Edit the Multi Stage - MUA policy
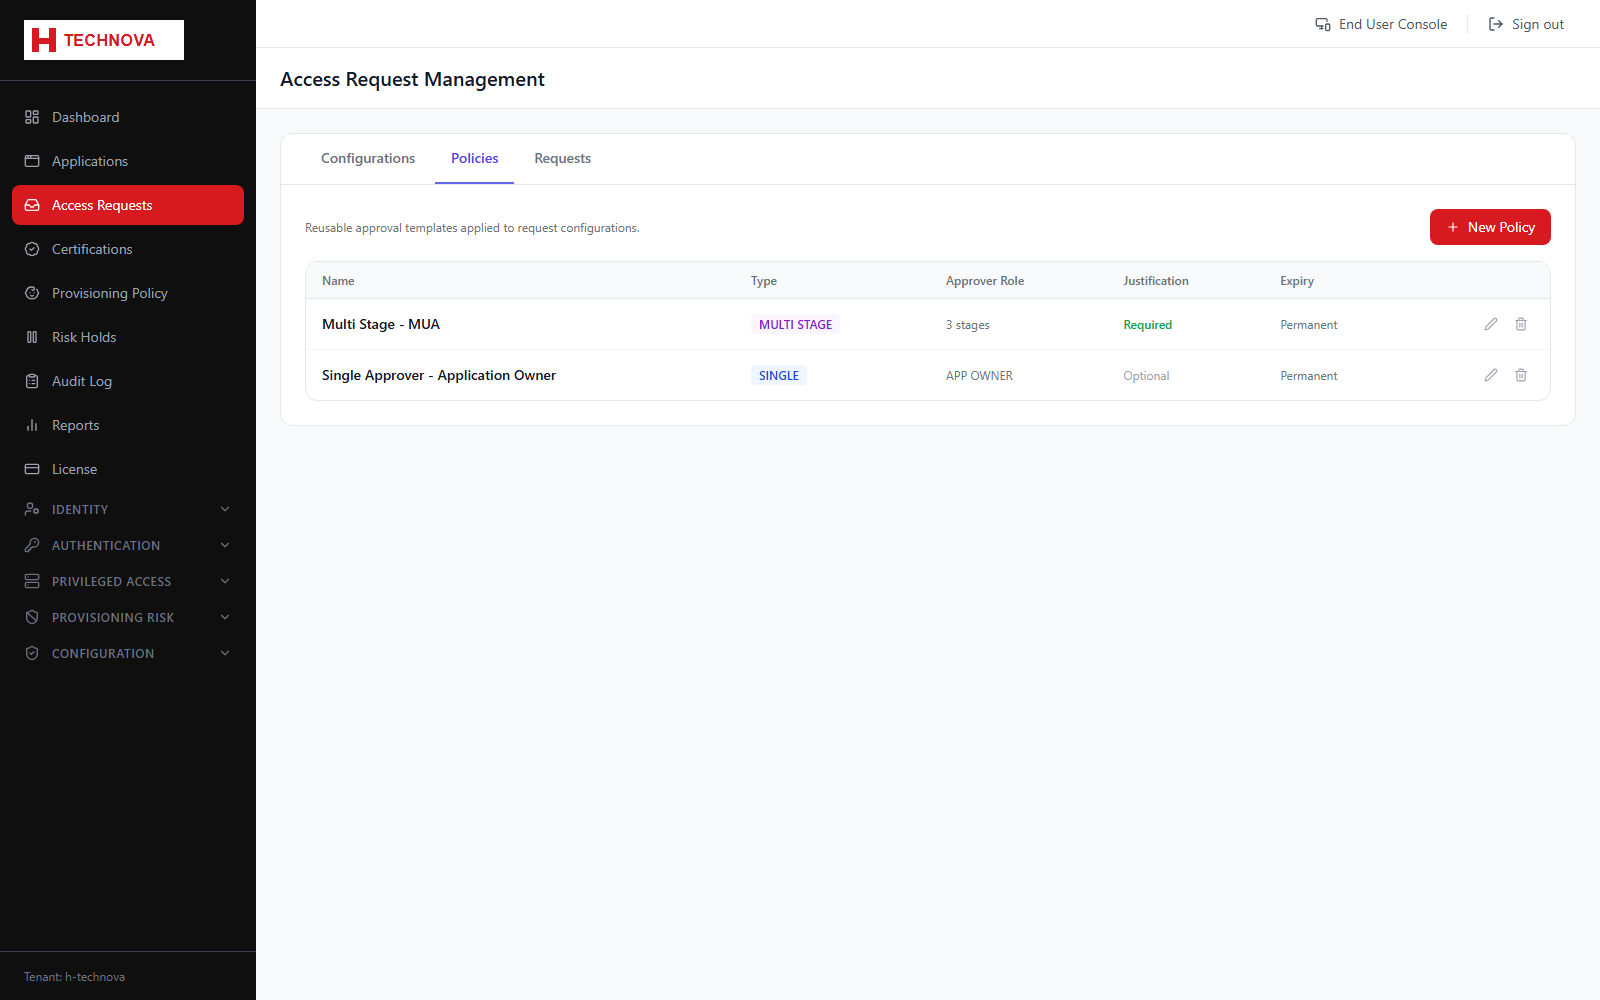 [1491, 324]
